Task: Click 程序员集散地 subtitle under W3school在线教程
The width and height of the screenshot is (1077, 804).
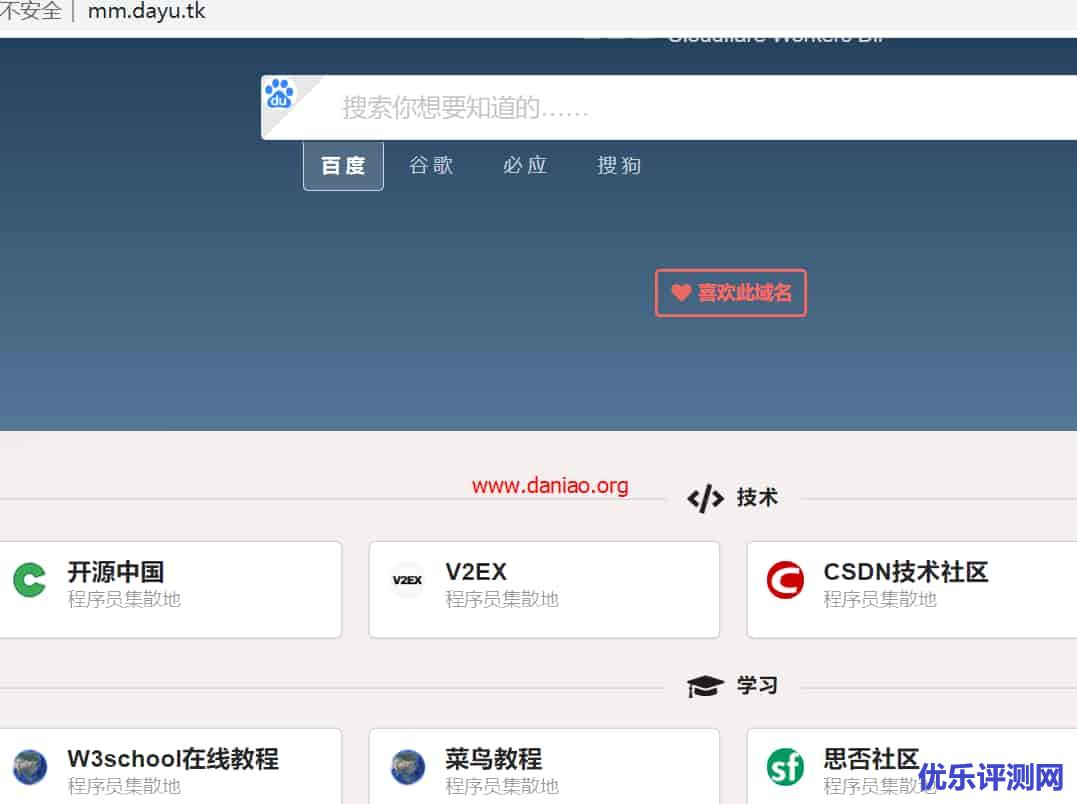Action: click(124, 786)
